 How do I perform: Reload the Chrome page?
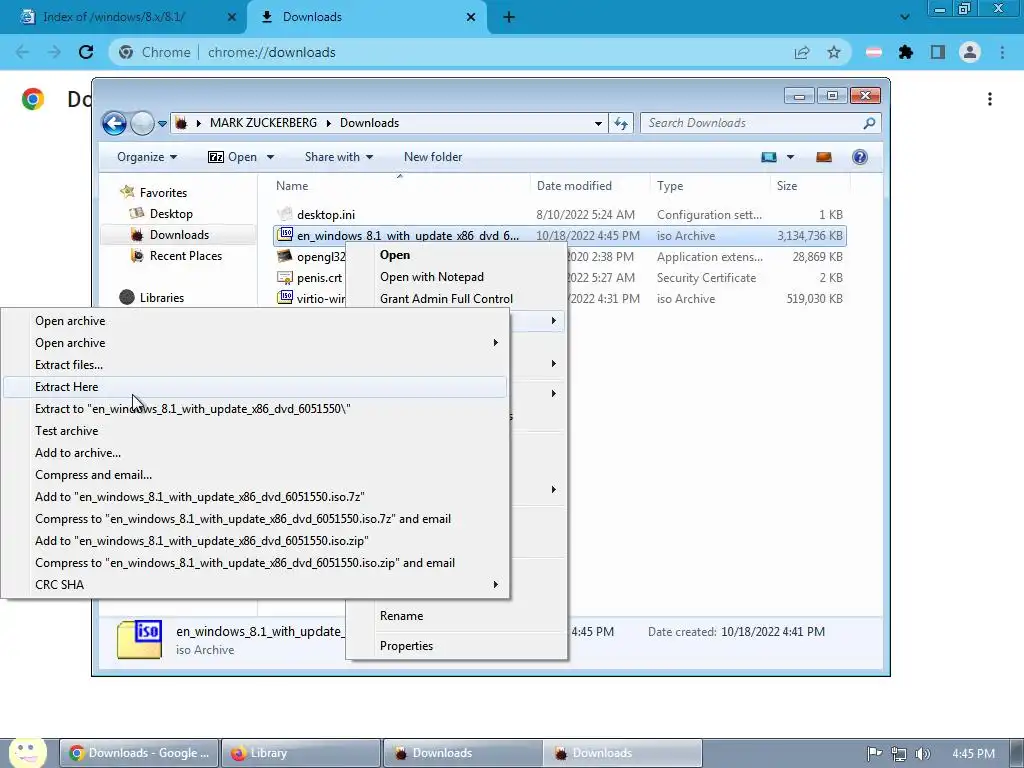coord(86,52)
